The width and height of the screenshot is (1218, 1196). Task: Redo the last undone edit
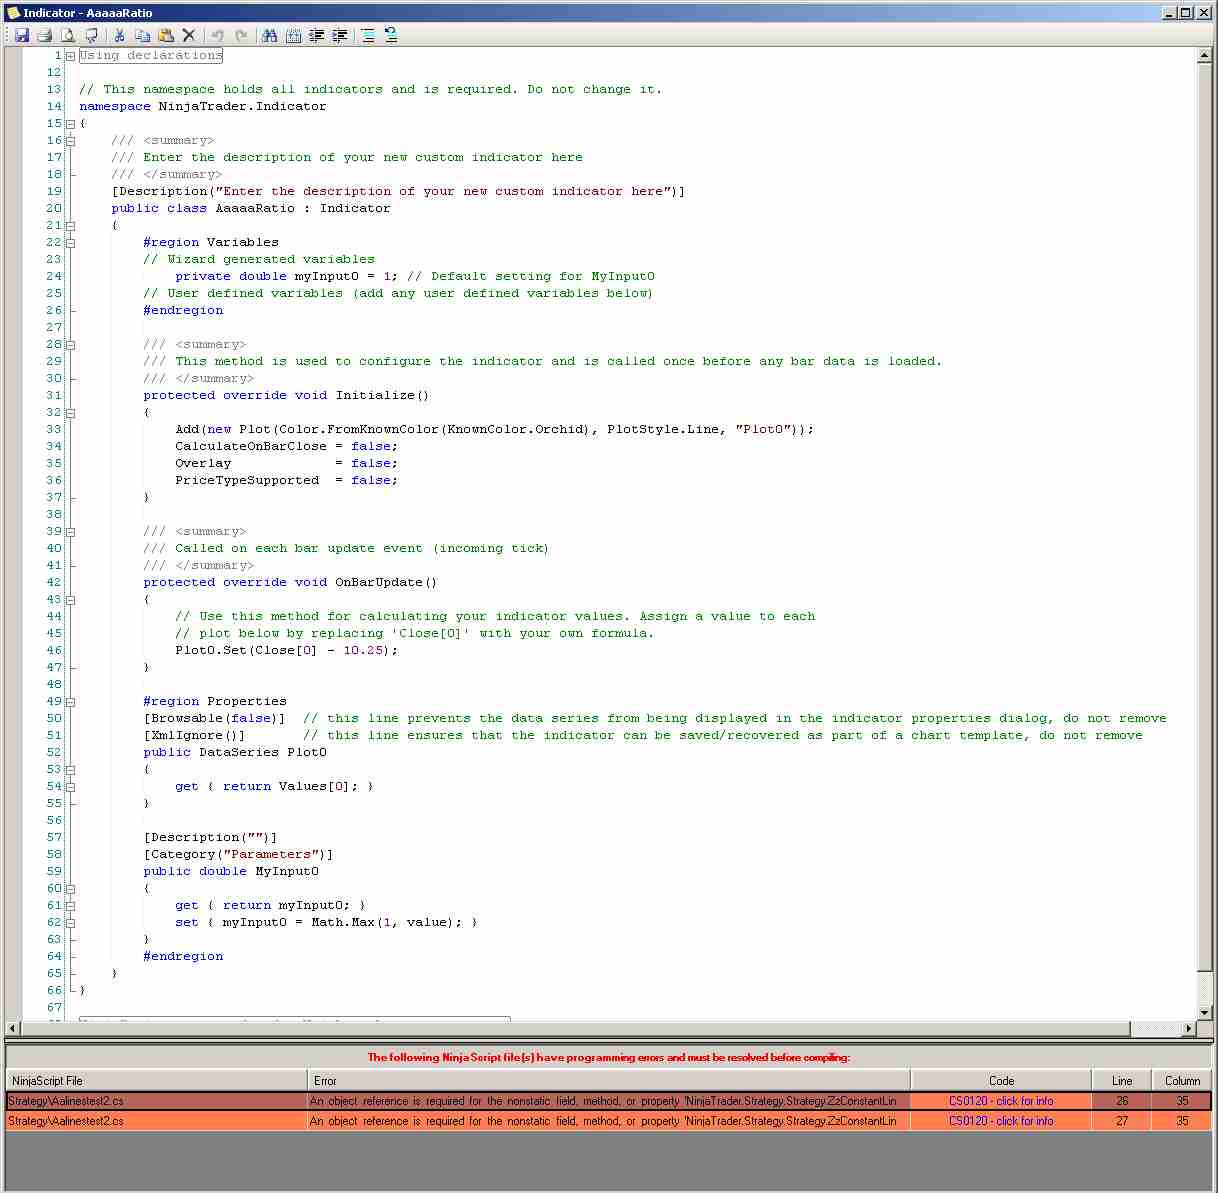coord(240,35)
